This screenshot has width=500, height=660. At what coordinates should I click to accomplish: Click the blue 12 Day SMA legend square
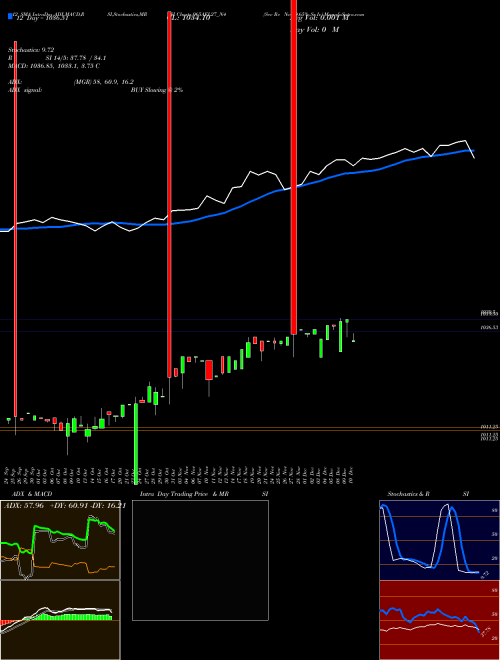[x=10, y=18]
